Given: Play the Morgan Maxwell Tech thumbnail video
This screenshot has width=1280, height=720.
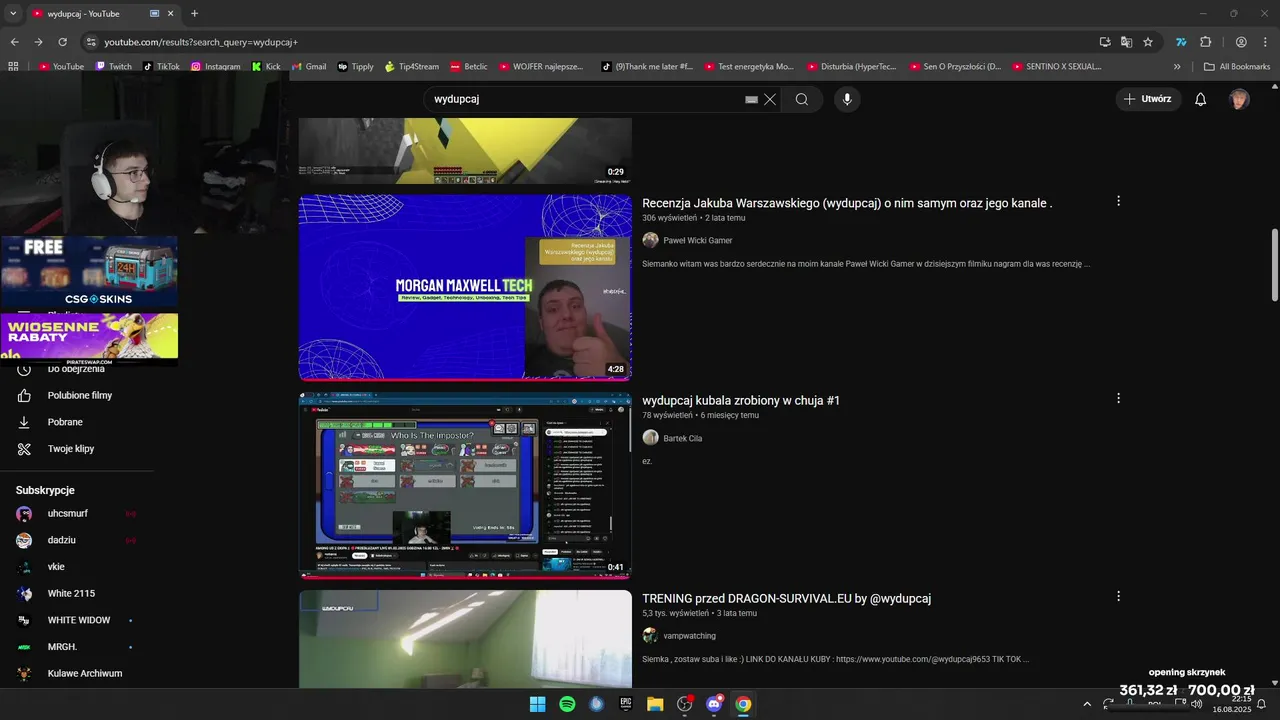Looking at the screenshot, I should [x=465, y=287].
